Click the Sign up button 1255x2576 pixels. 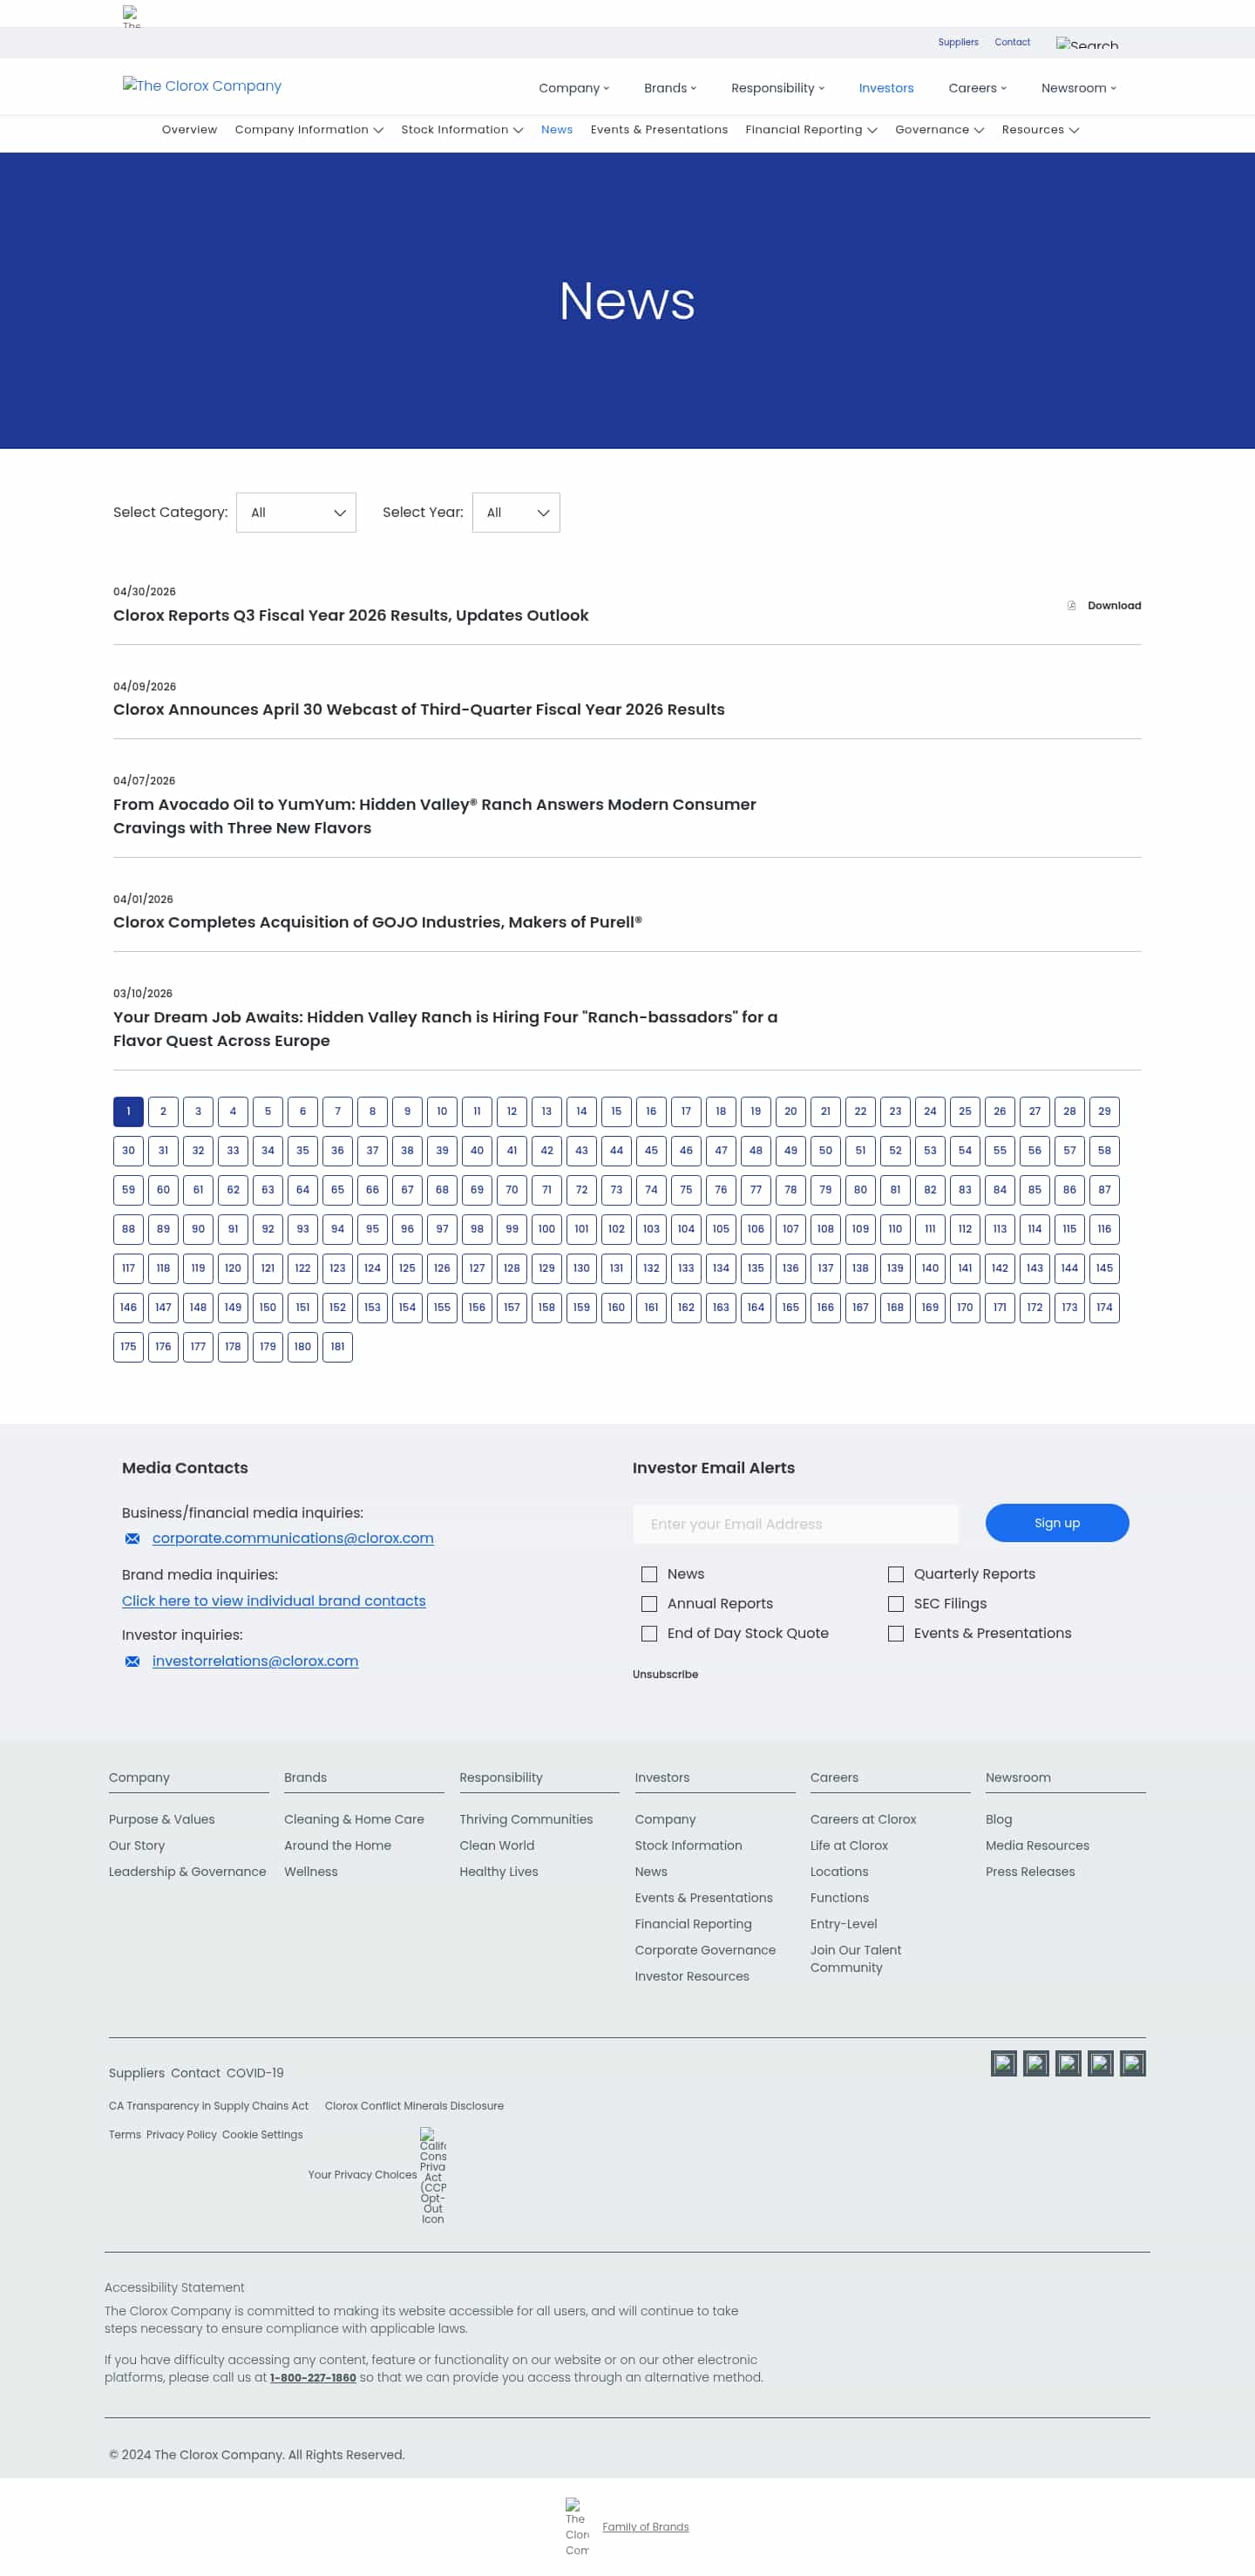tap(1057, 1523)
